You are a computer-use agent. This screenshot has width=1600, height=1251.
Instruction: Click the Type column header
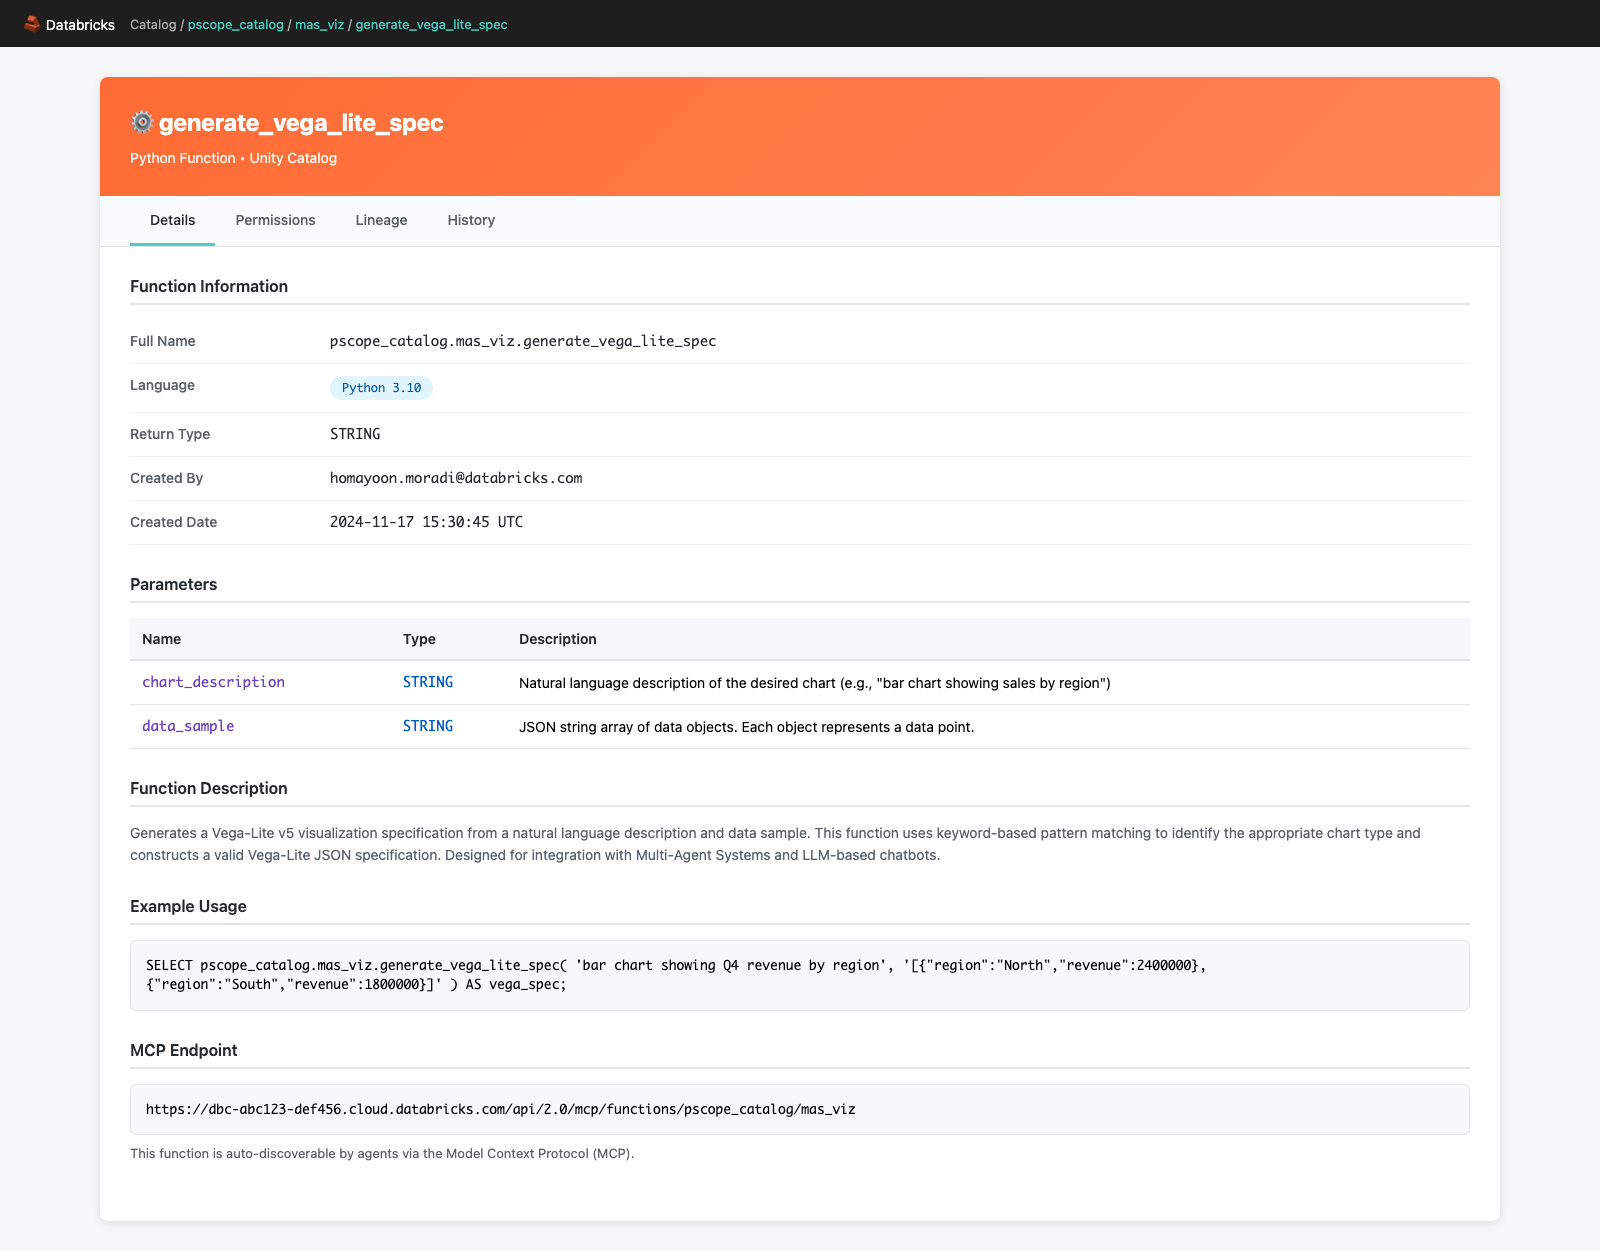point(419,639)
